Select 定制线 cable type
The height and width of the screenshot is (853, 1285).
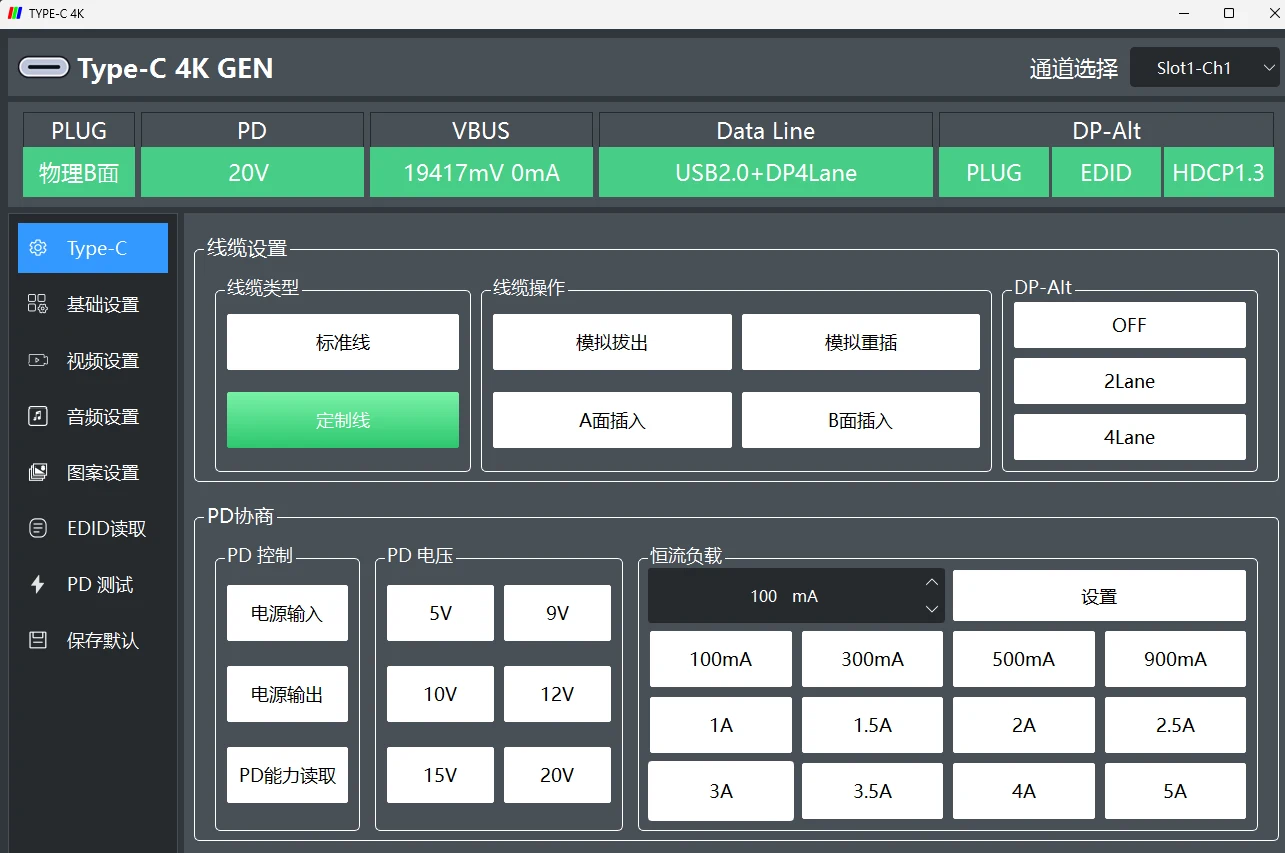[343, 420]
